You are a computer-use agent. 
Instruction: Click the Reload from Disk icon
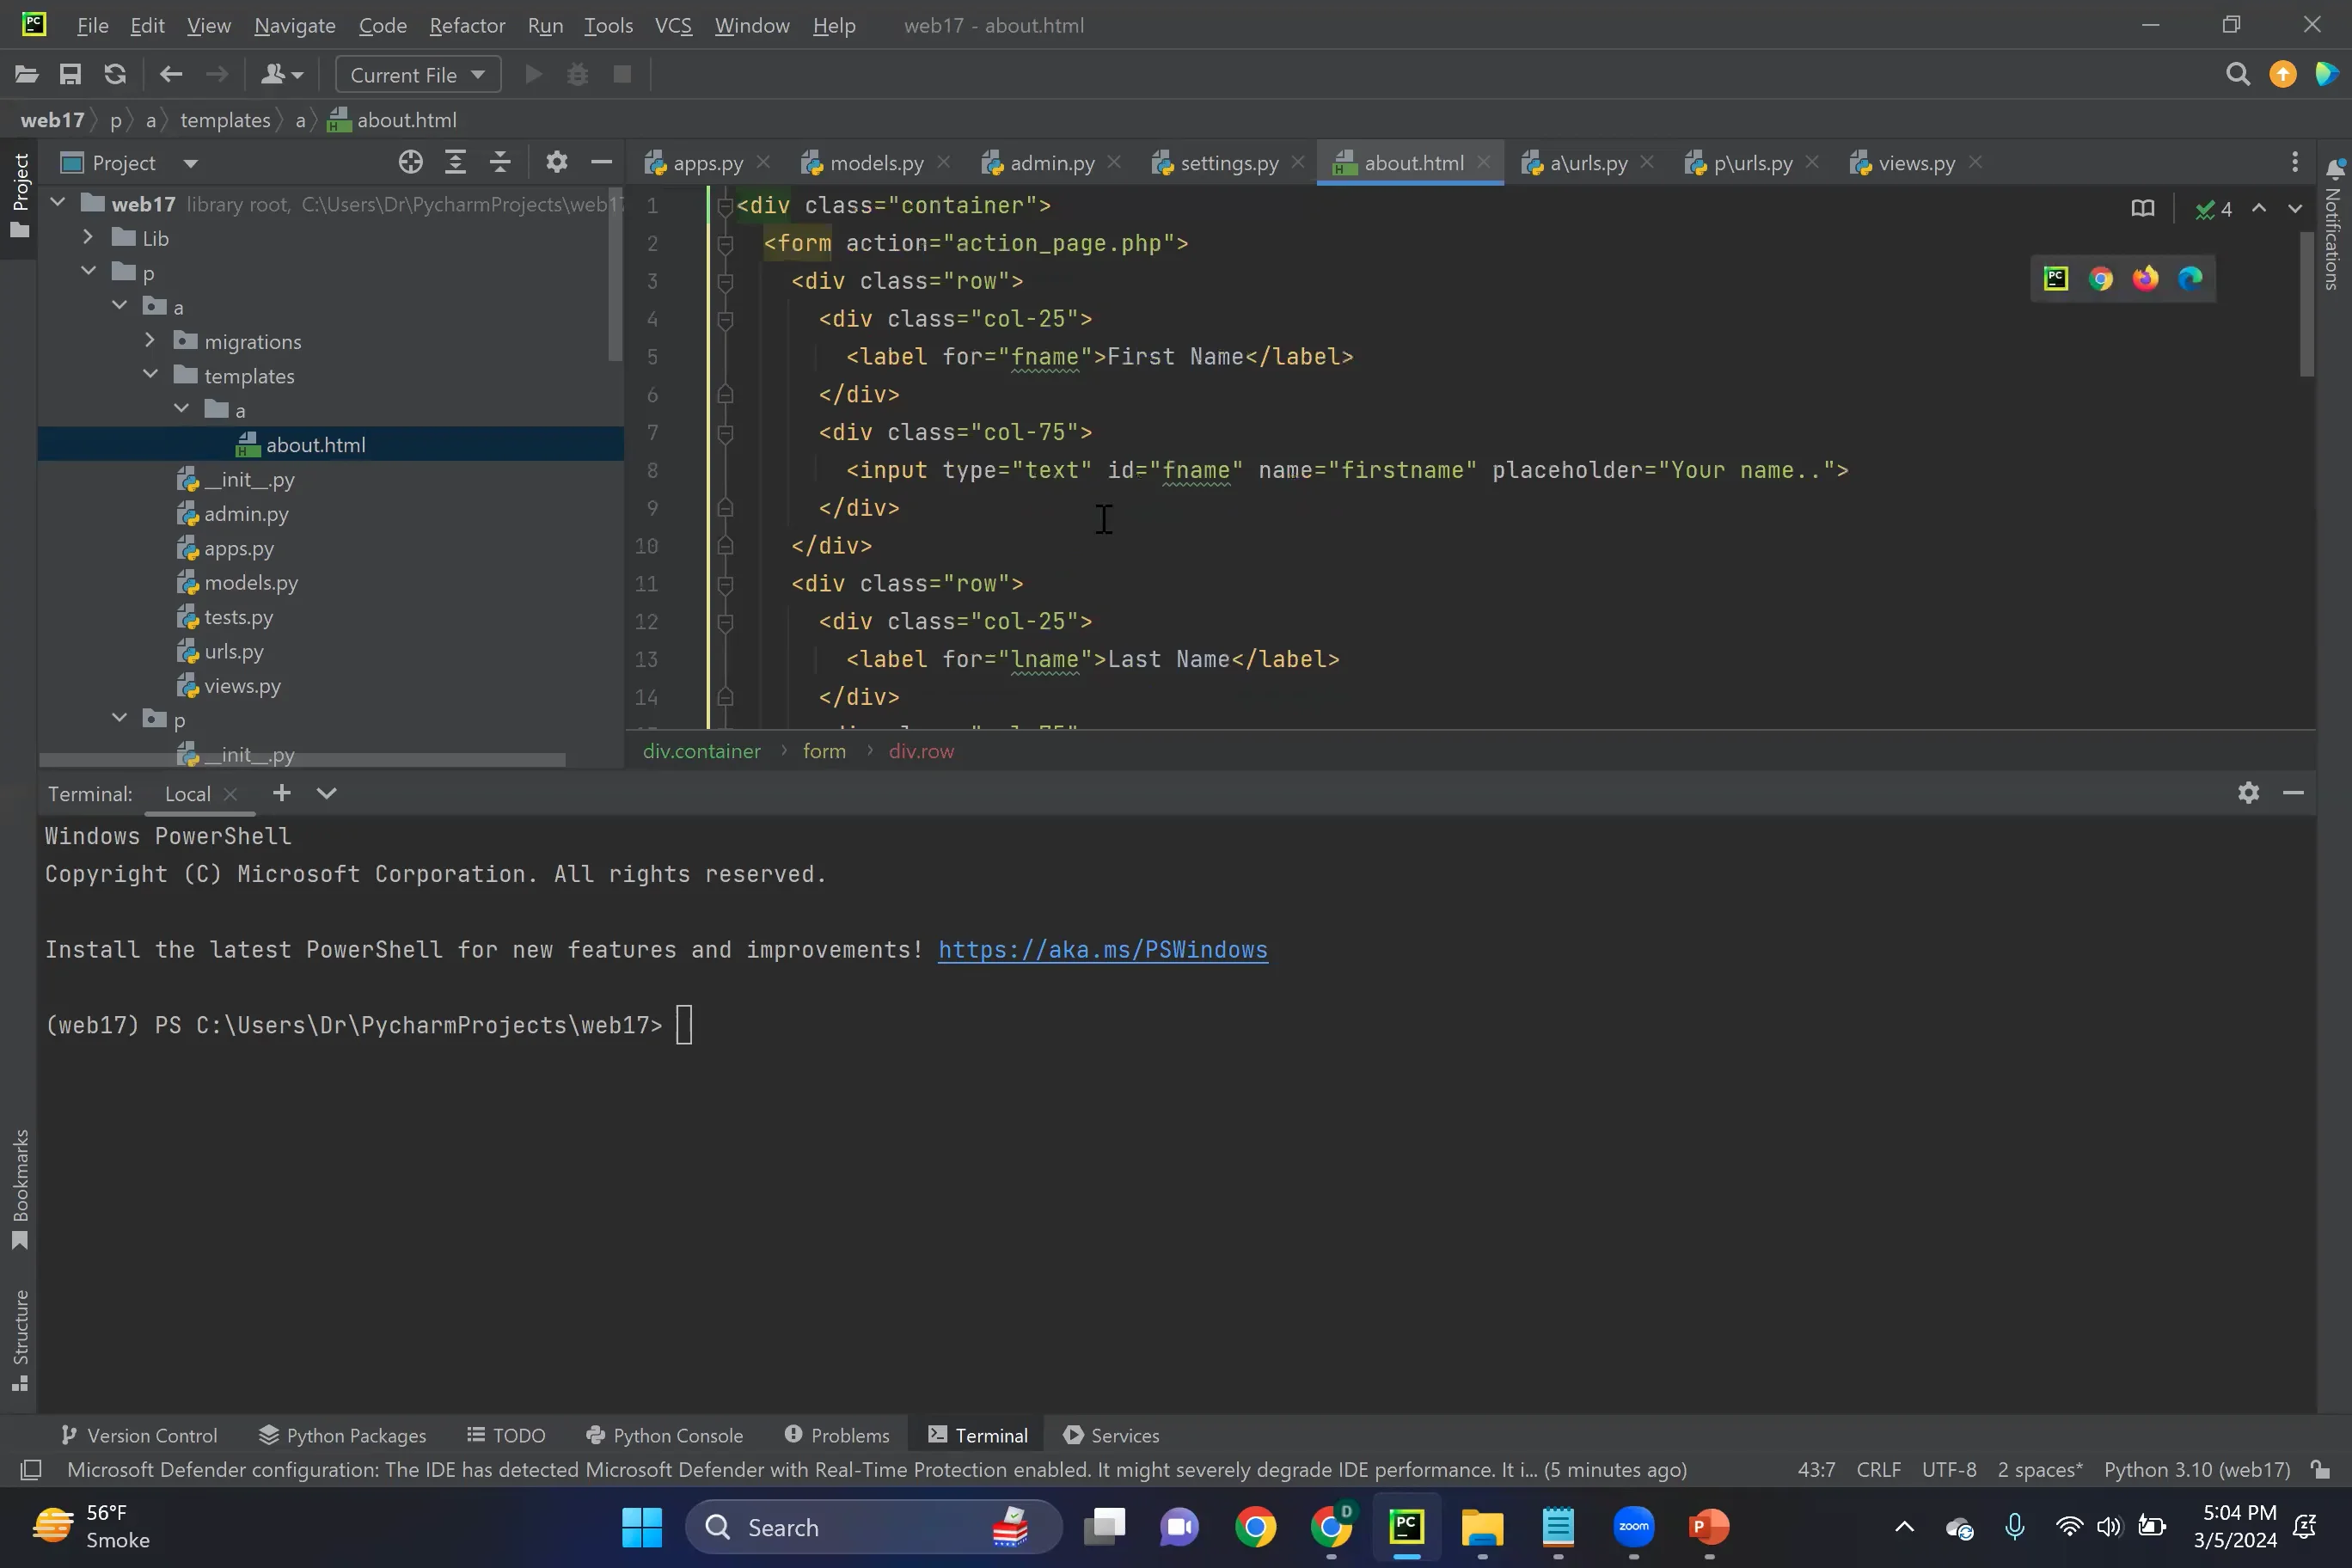point(115,75)
